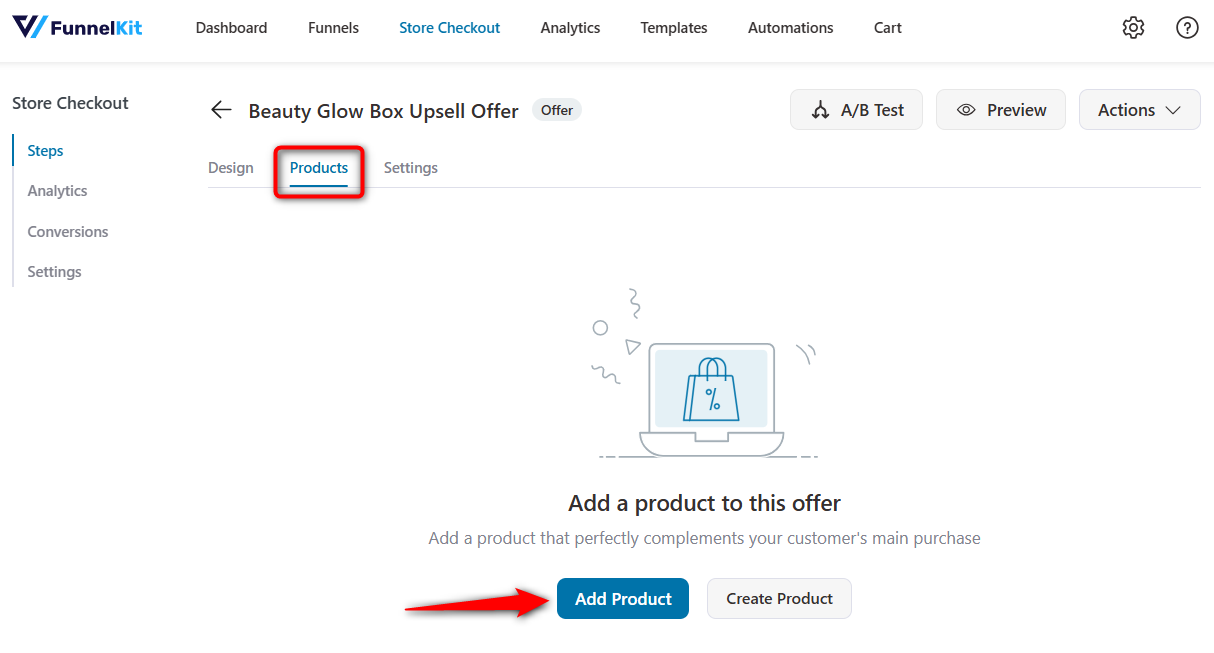
Task: Click the Offer badge next to the title
Action: pyautogui.click(x=556, y=110)
